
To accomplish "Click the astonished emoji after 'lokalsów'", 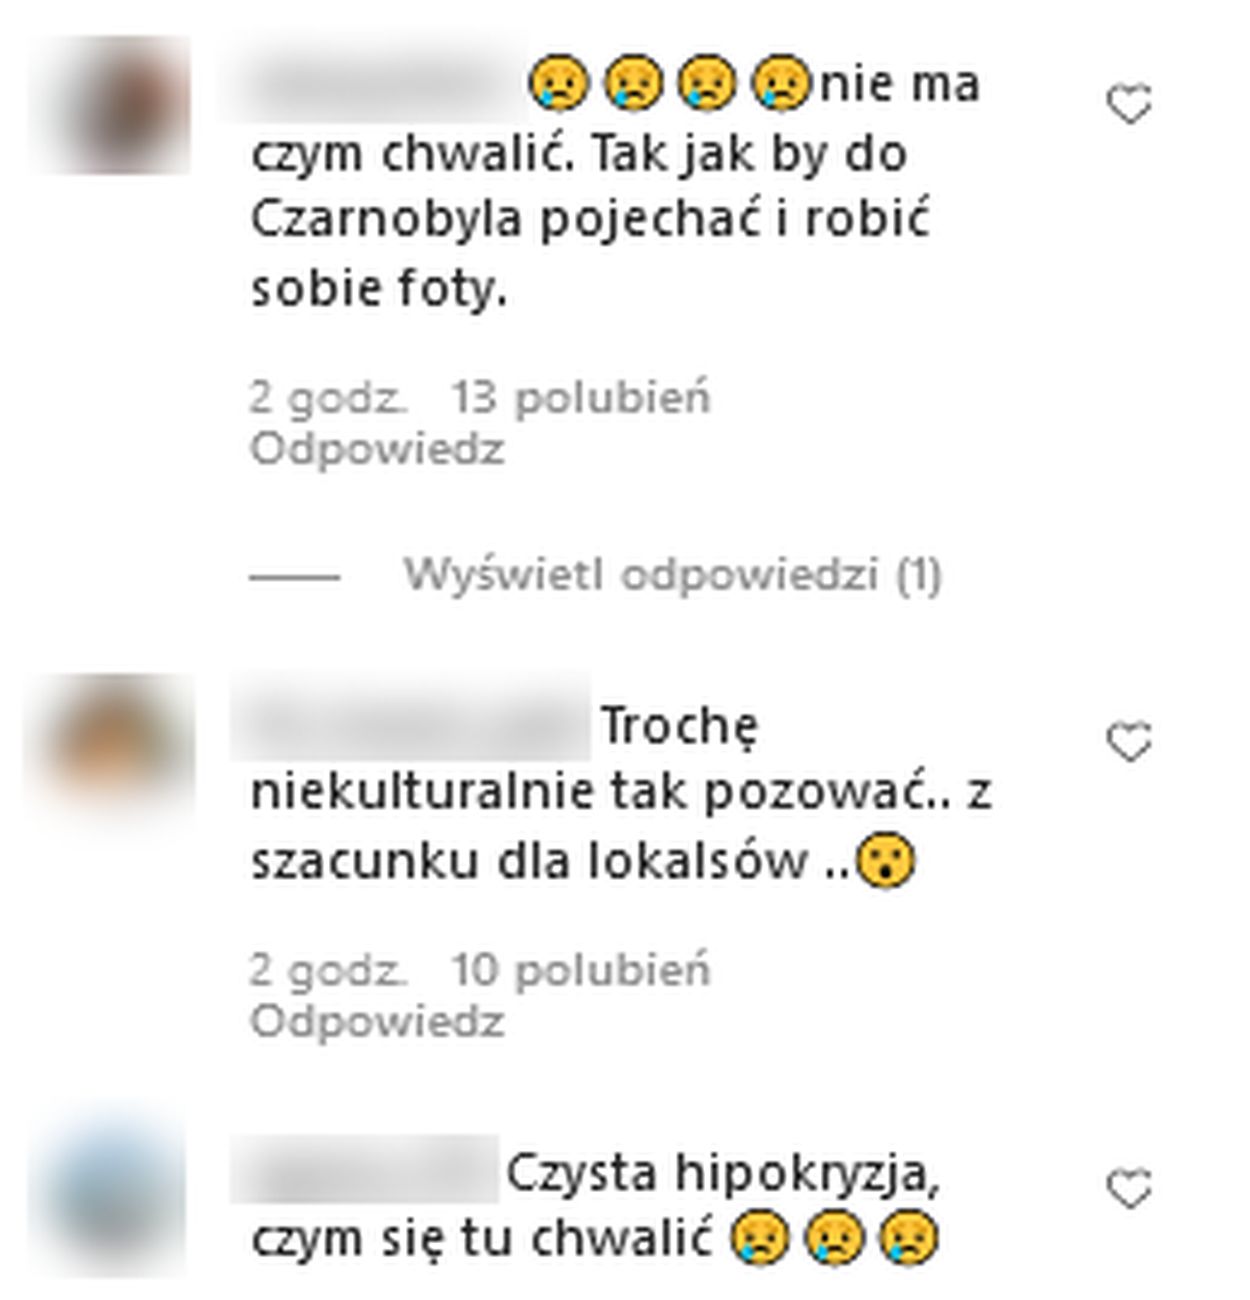I will [x=888, y=863].
